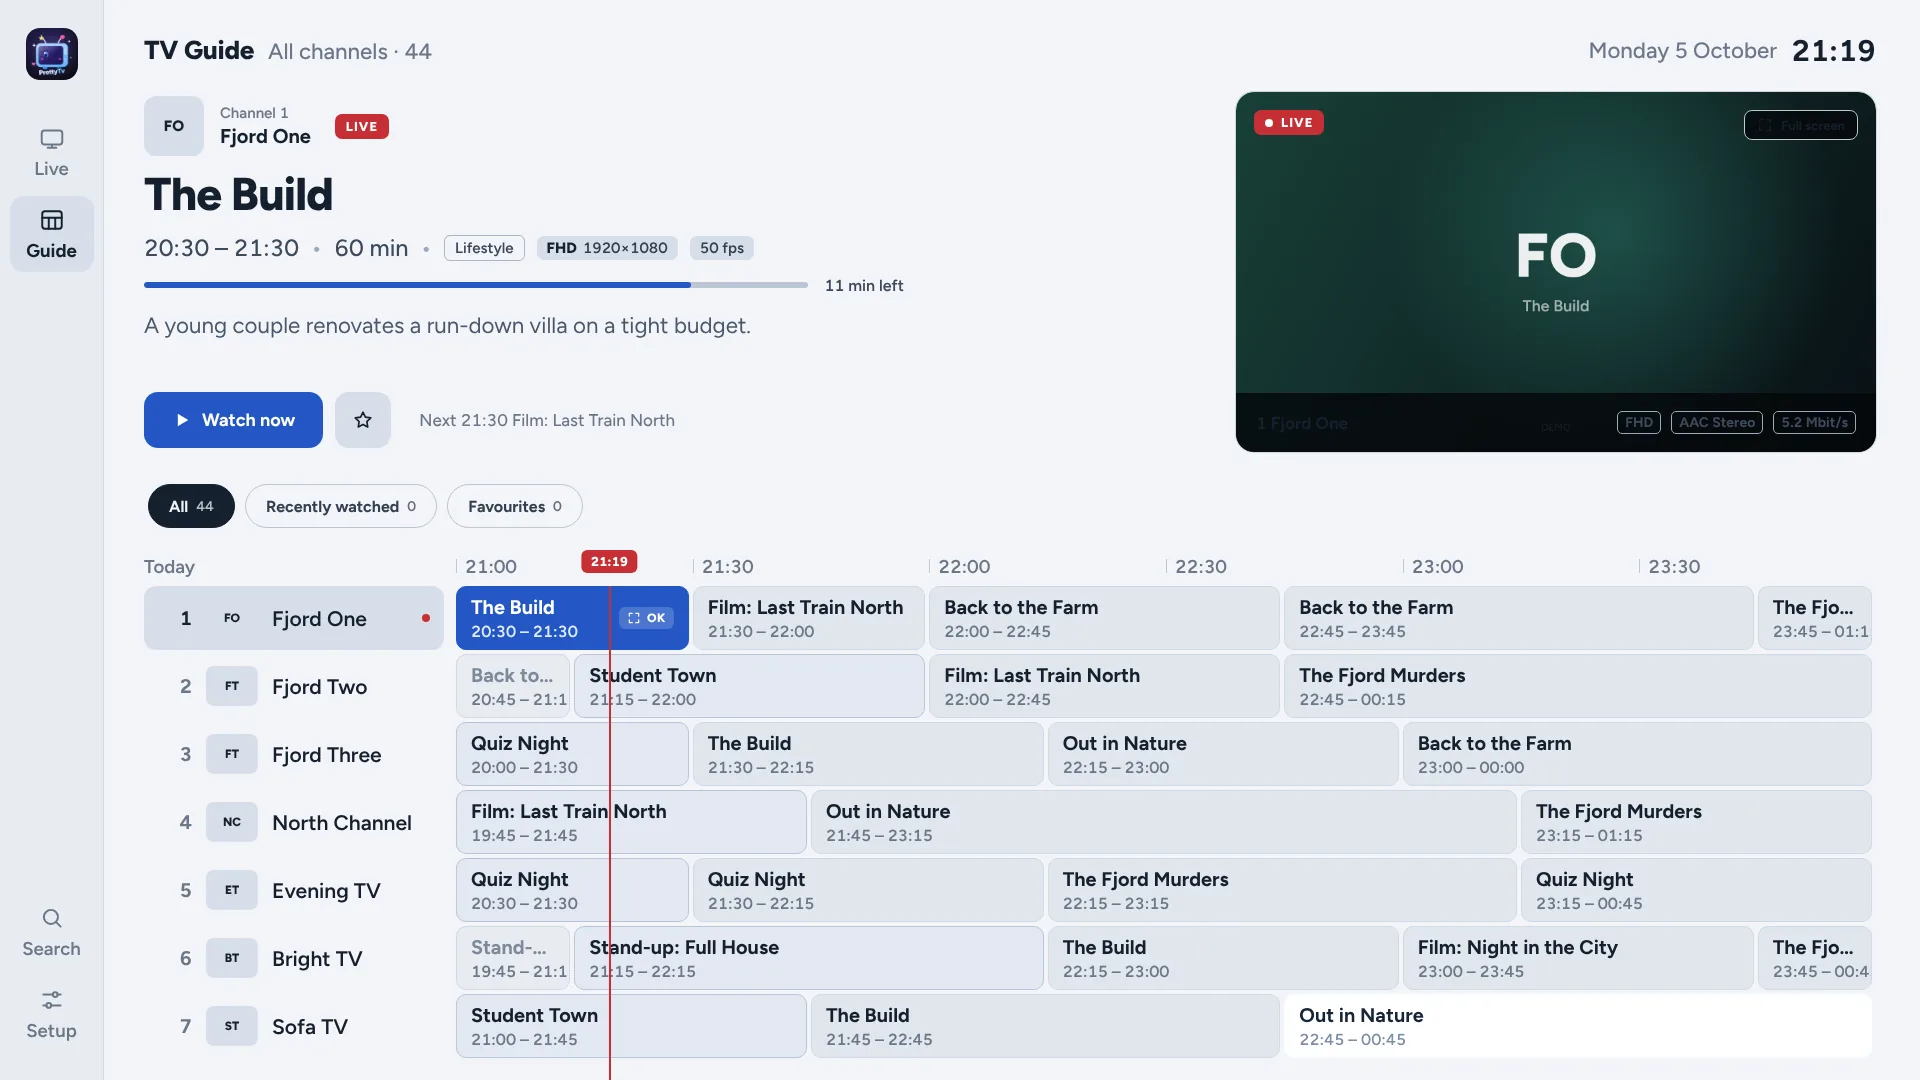Open Back to the Farm 23:00–00:00 on Fjord Three
The image size is (1920, 1080).
[x=1636, y=754]
